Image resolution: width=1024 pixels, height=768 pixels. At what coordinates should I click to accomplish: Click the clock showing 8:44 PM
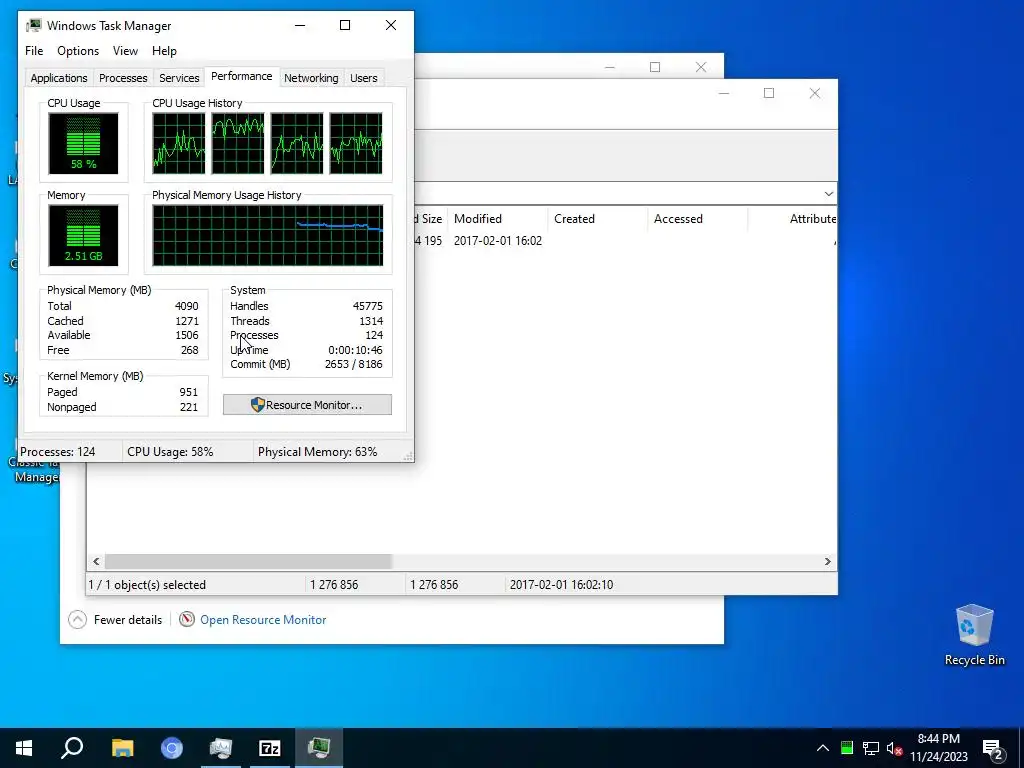click(938, 739)
